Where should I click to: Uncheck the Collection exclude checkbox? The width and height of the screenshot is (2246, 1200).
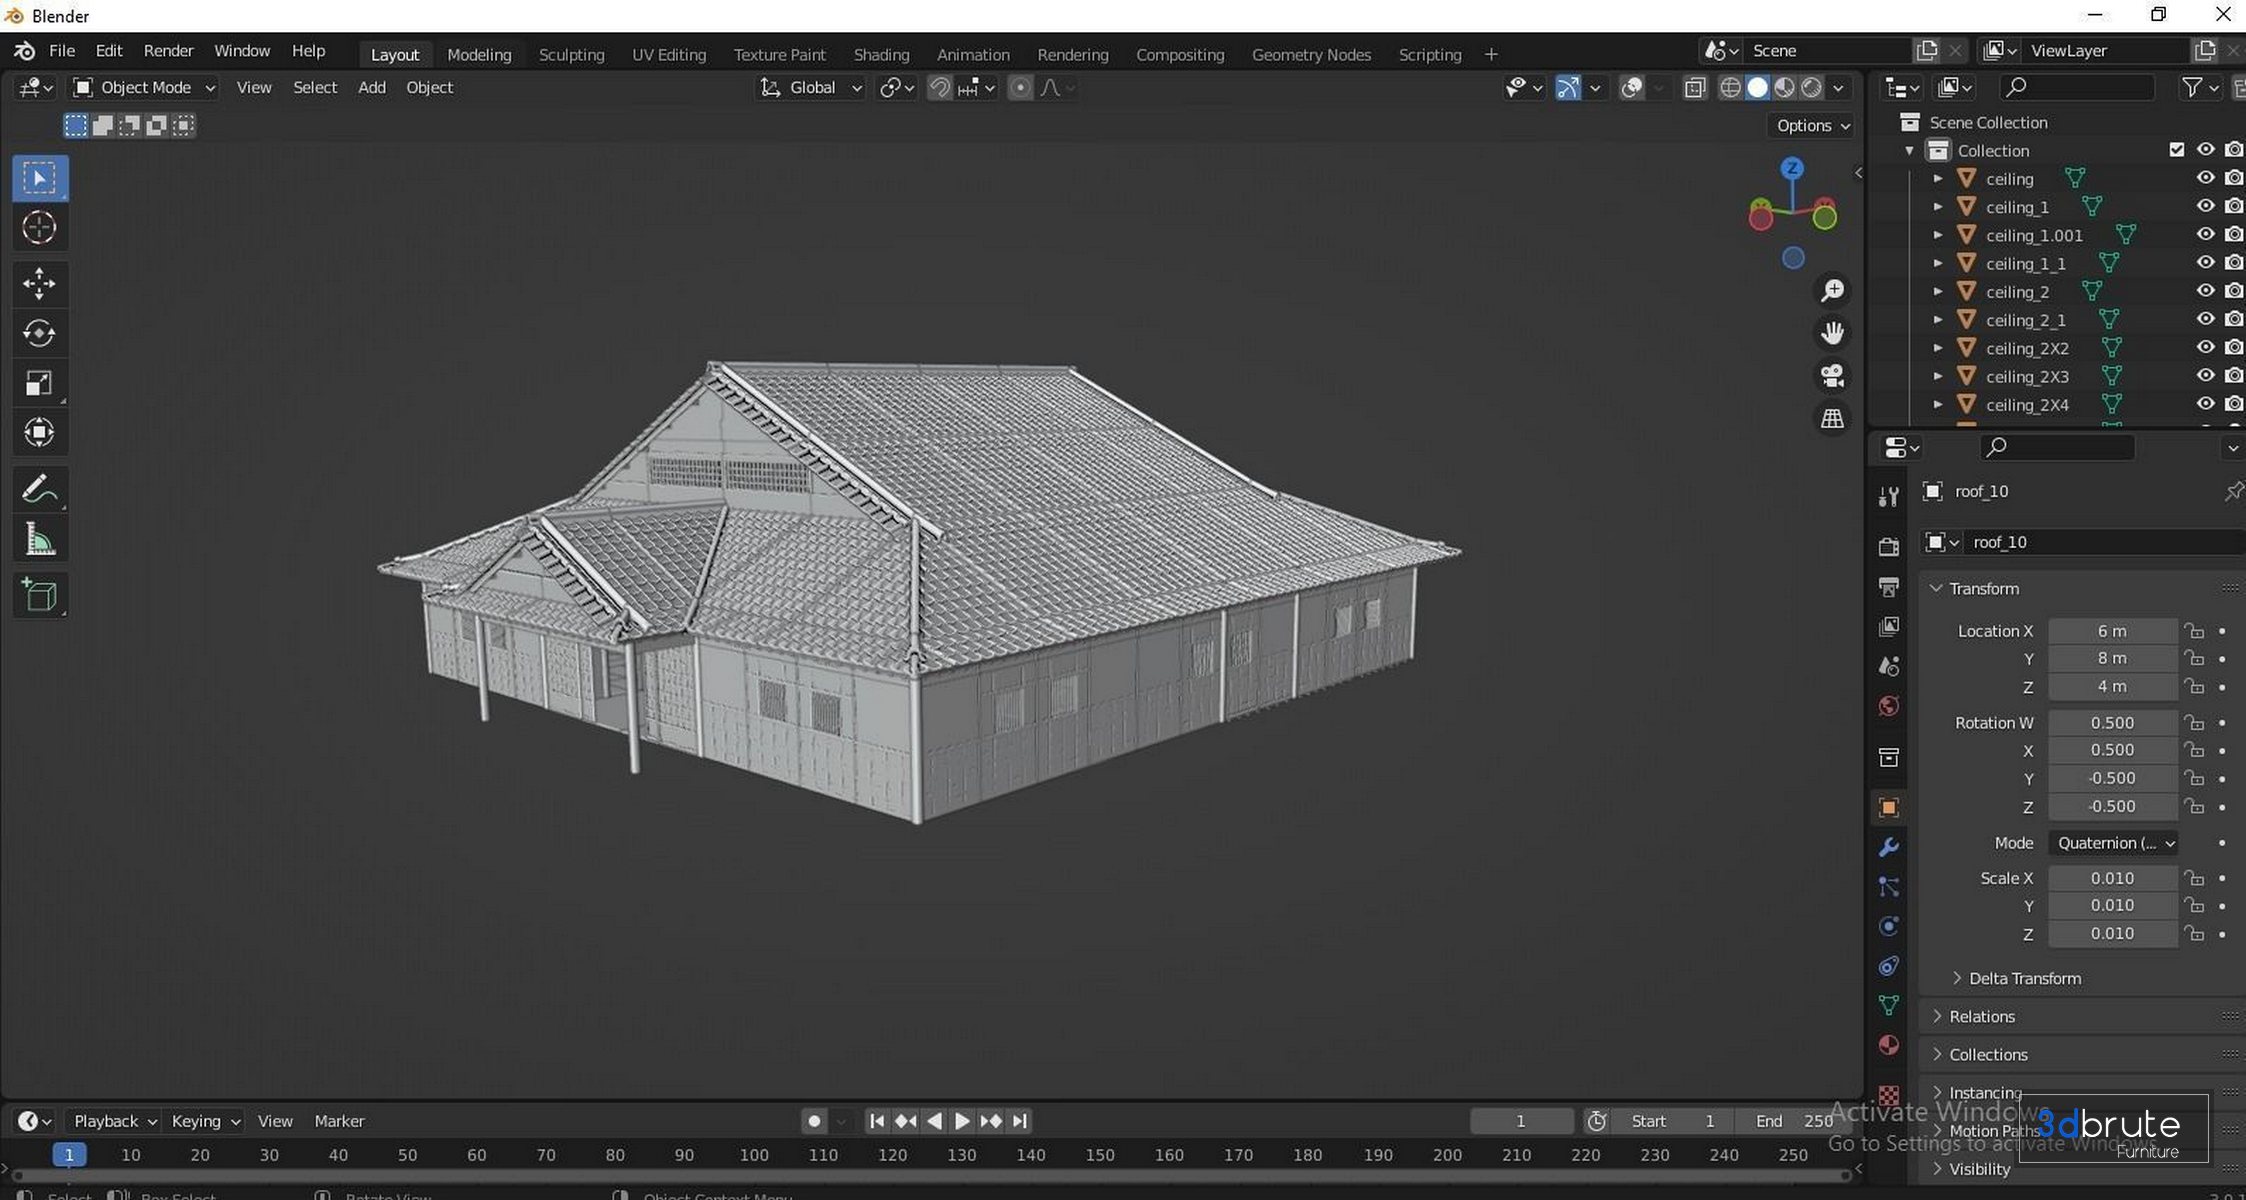click(x=2177, y=150)
